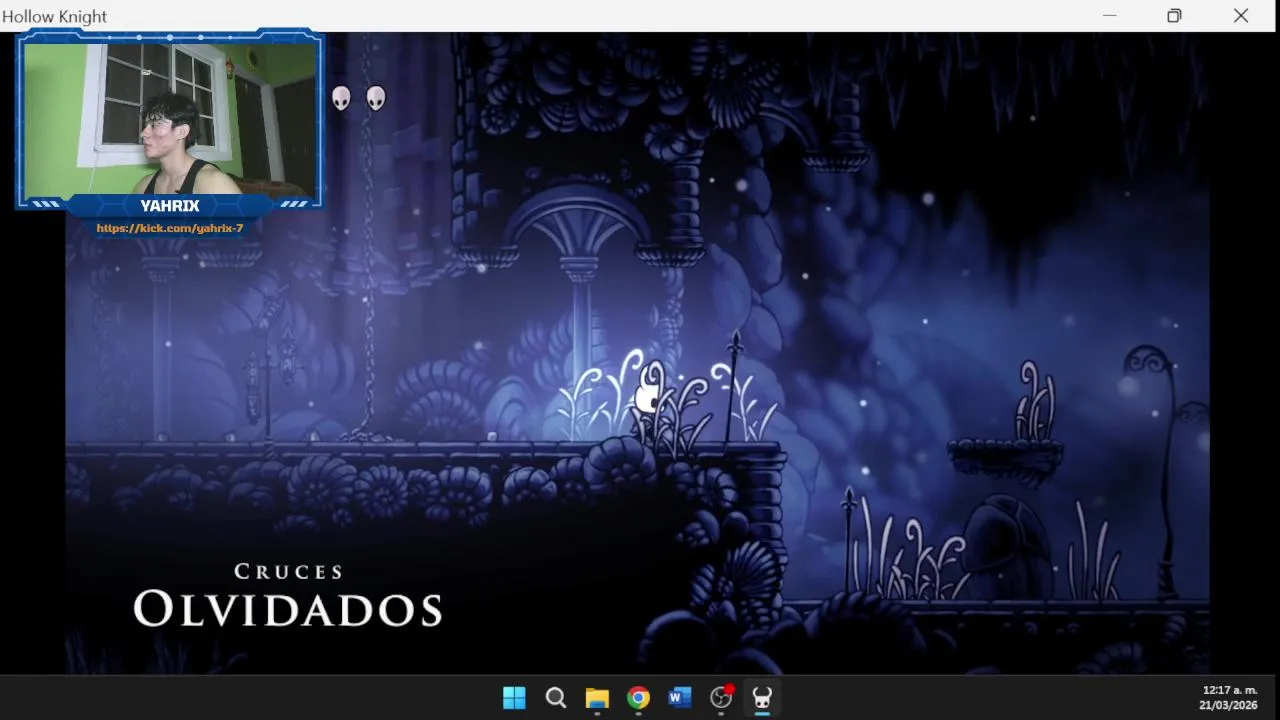
Task: Close the Hollow Knight window
Action: (x=1241, y=16)
